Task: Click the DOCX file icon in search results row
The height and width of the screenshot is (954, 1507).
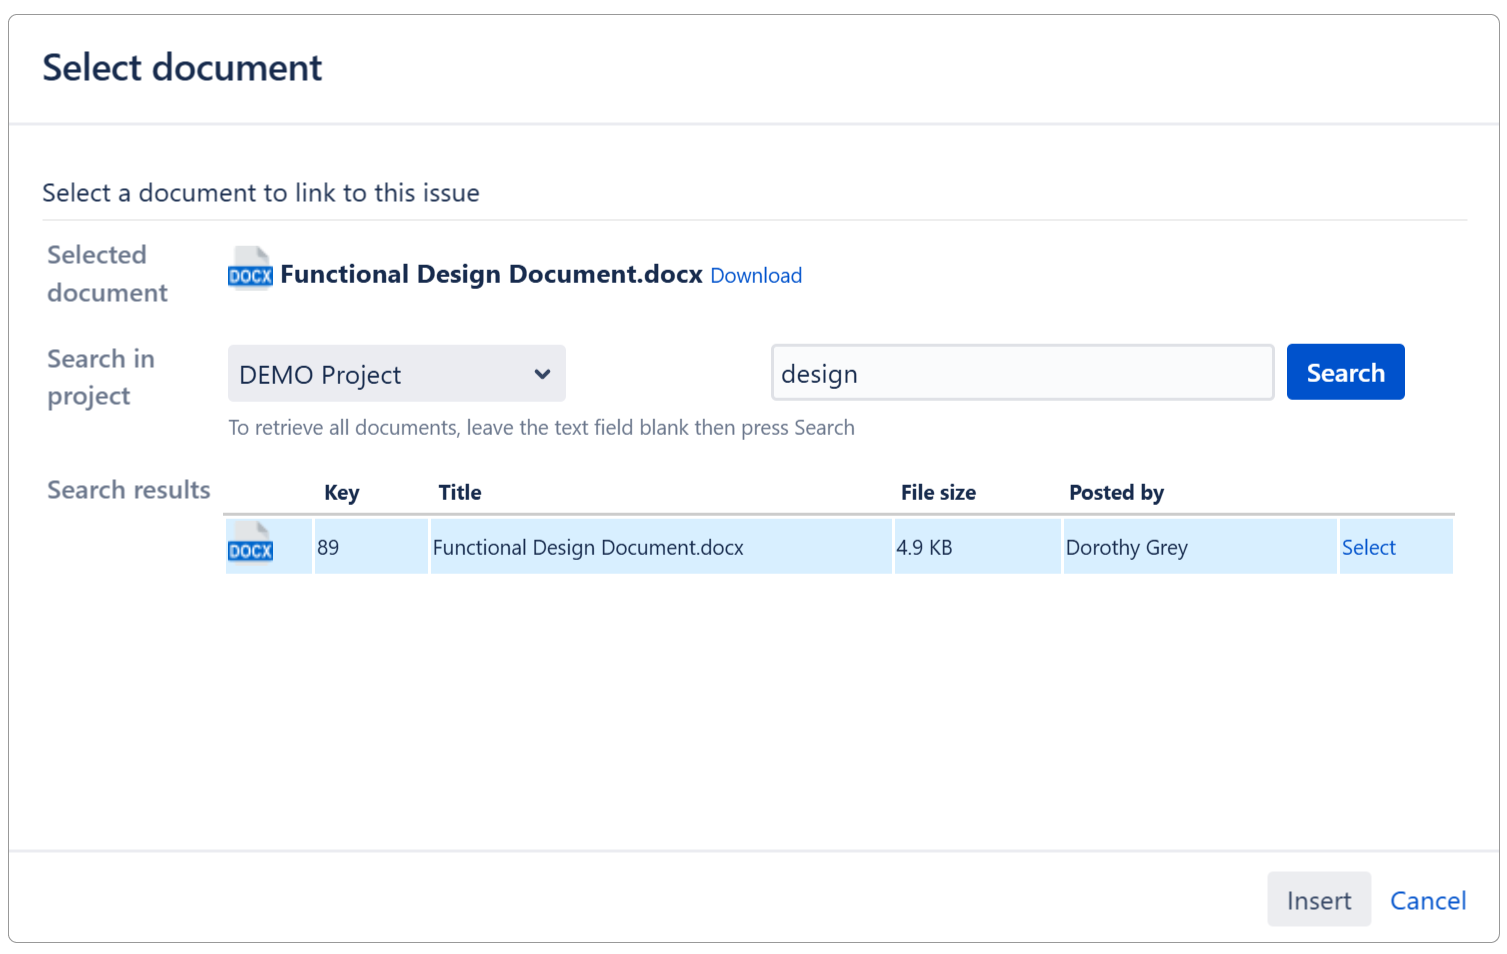Action: pos(249,546)
